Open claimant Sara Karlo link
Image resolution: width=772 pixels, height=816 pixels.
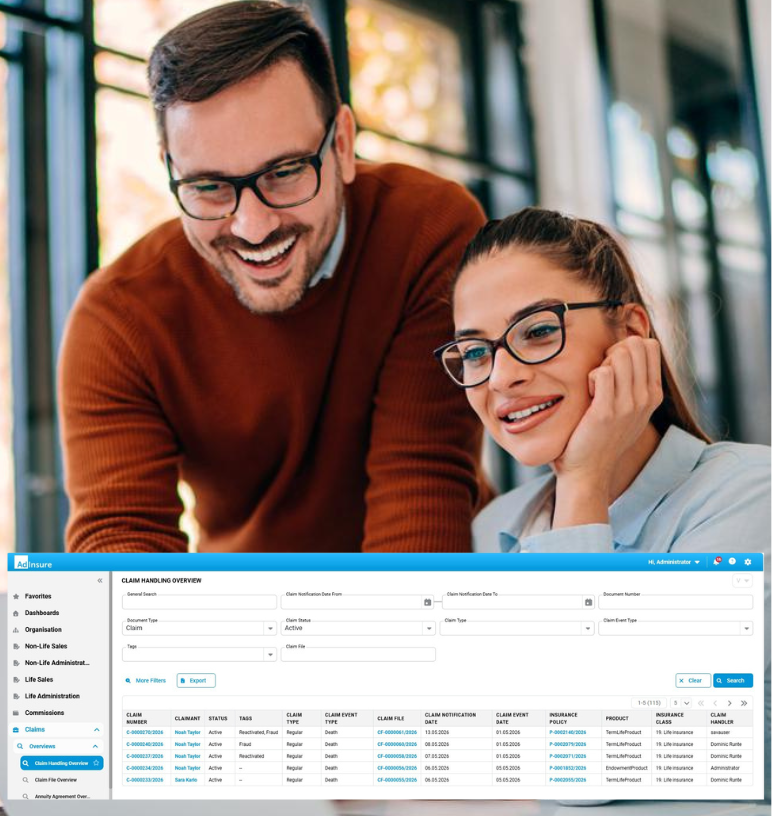click(x=186, y=780)
